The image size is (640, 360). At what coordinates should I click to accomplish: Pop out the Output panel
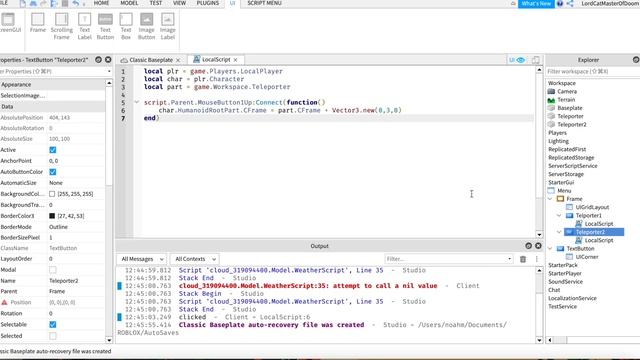pyautogui.click(x=529, y=246)
